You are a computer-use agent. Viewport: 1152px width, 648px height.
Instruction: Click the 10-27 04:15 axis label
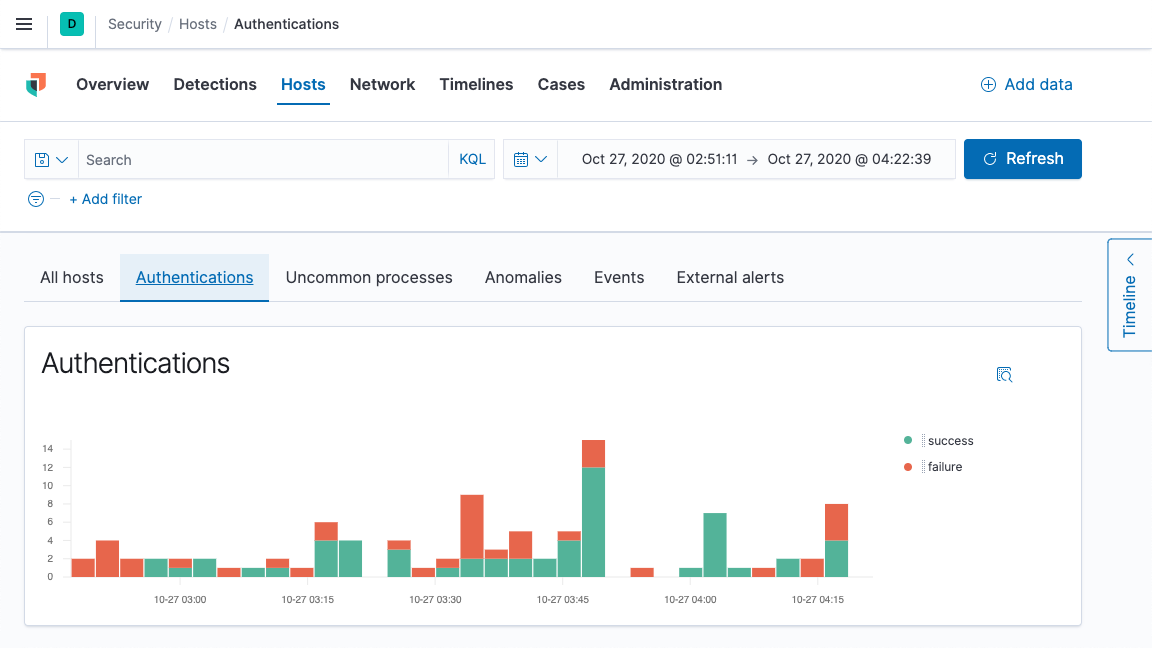pyautogui.click(x=818, y=600)
